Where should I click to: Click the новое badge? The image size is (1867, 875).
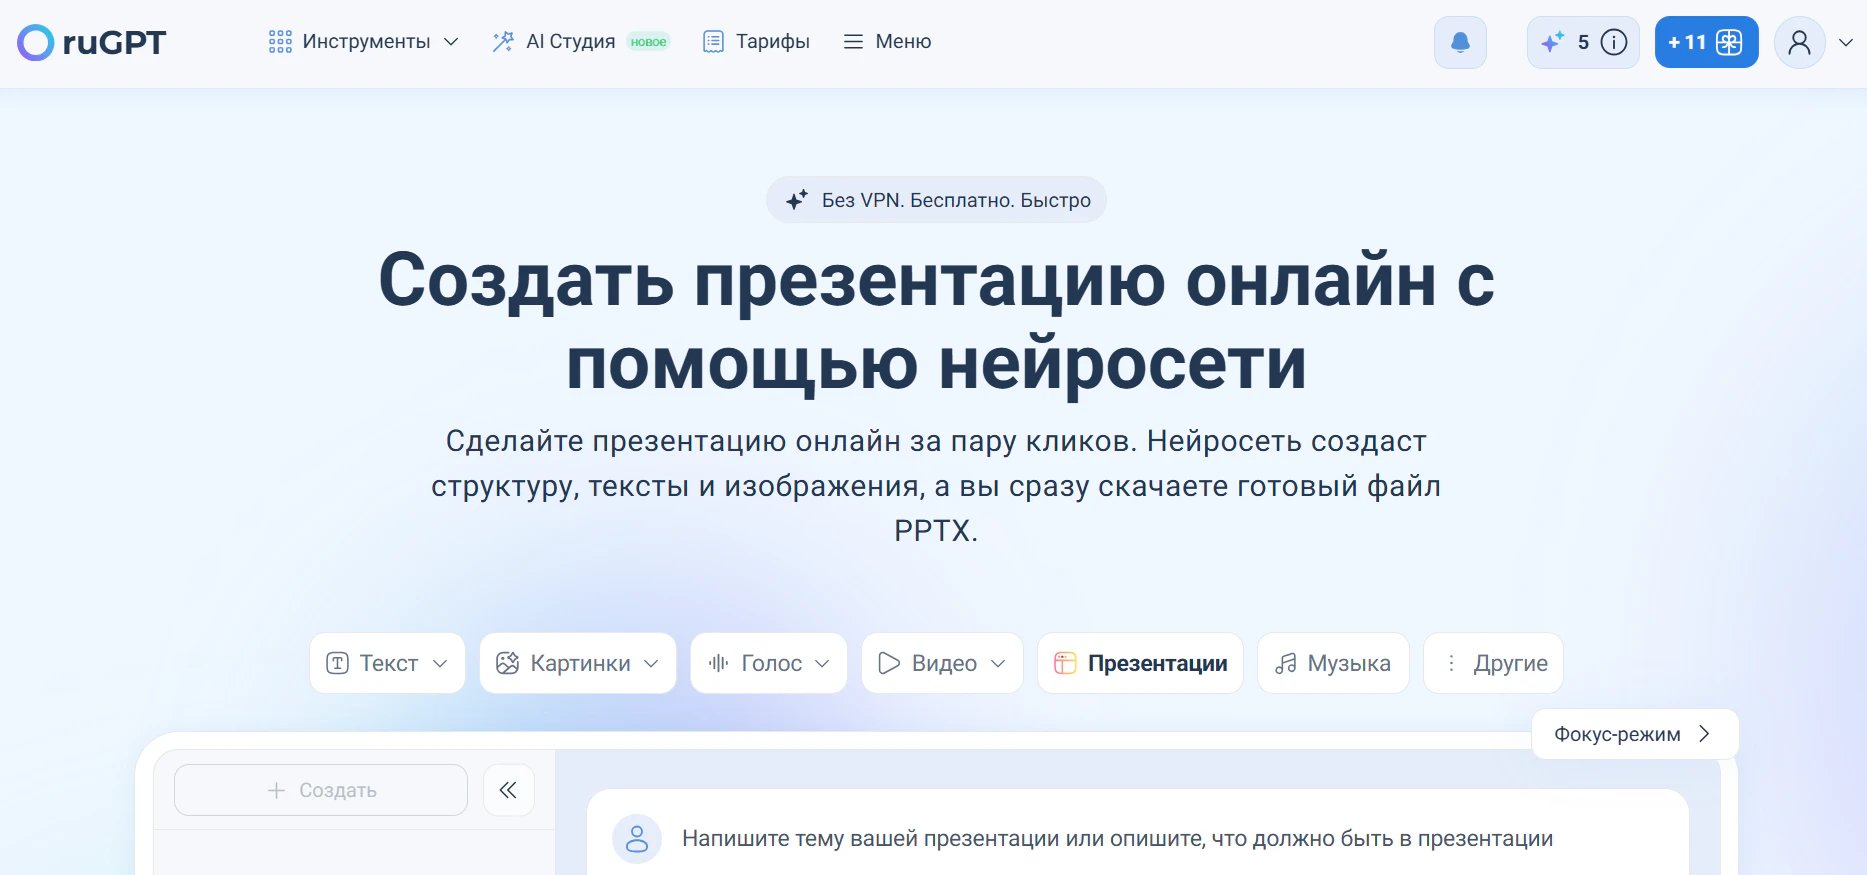coord(648,41)
